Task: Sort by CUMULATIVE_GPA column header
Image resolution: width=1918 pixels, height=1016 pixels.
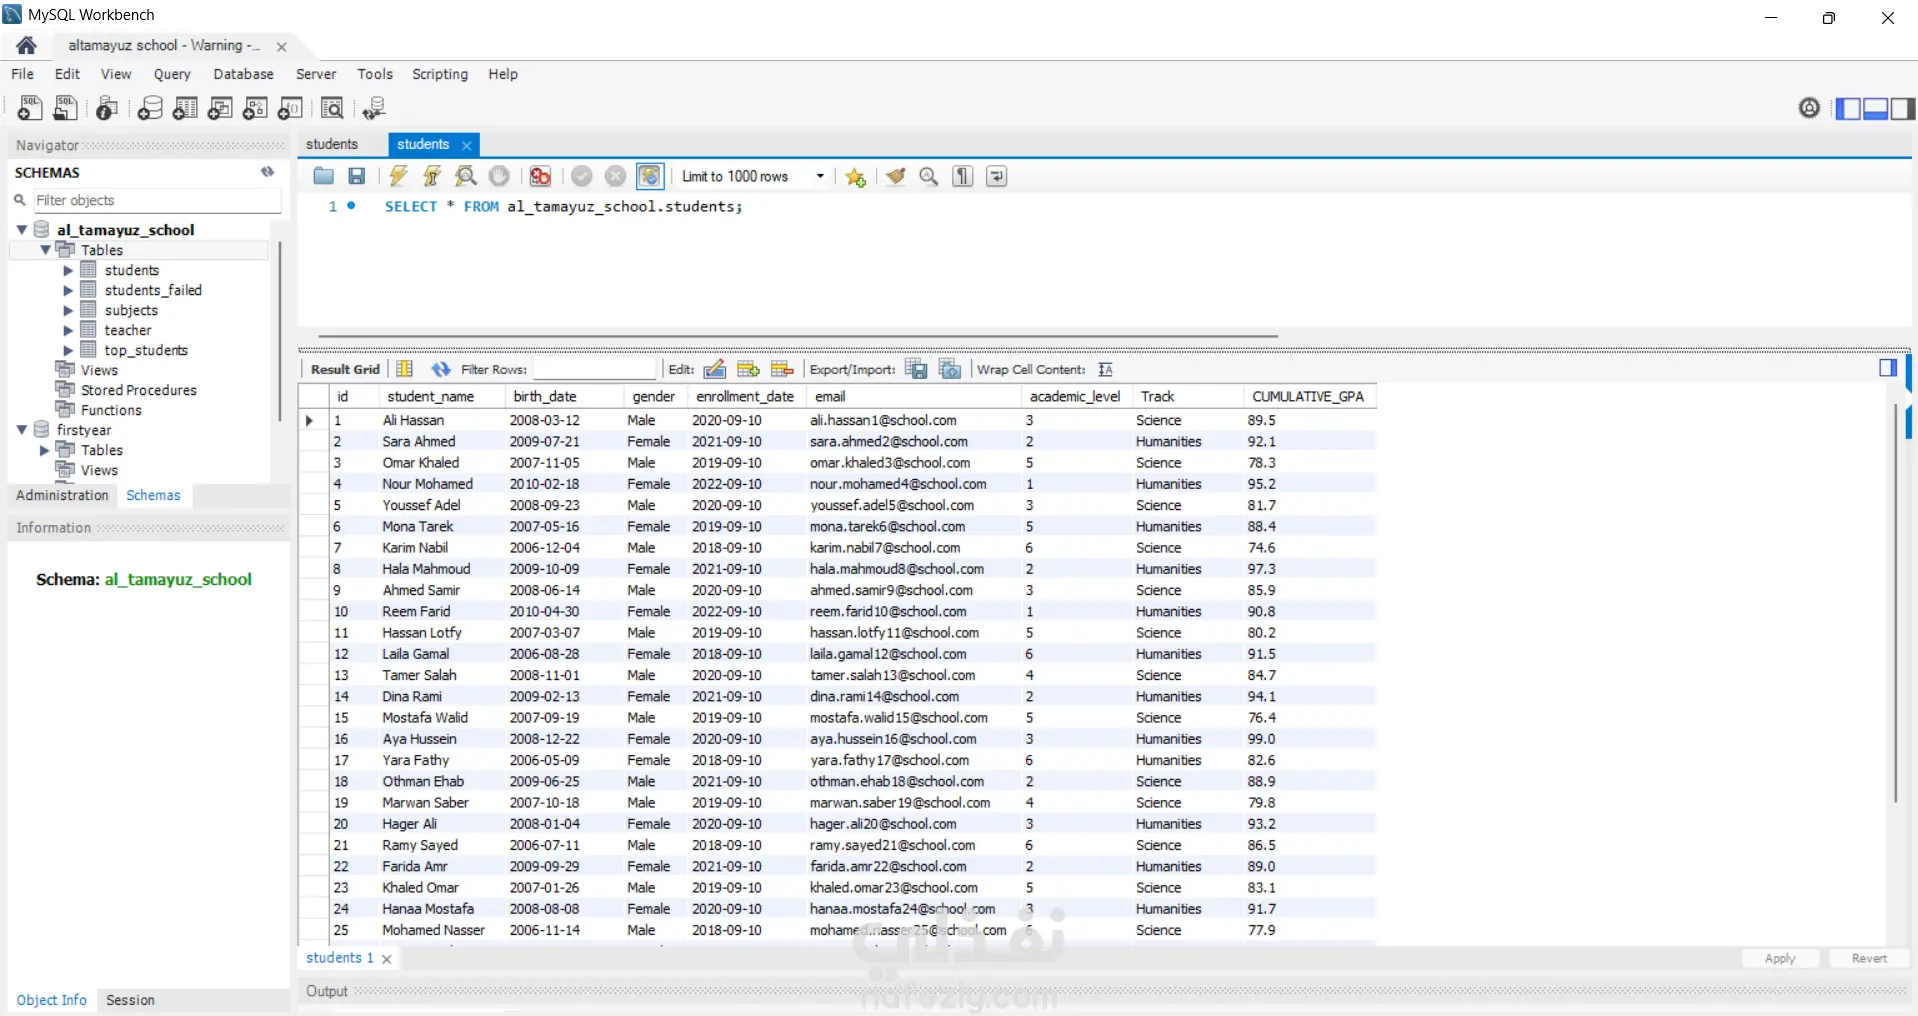Action: [1307, 397]
